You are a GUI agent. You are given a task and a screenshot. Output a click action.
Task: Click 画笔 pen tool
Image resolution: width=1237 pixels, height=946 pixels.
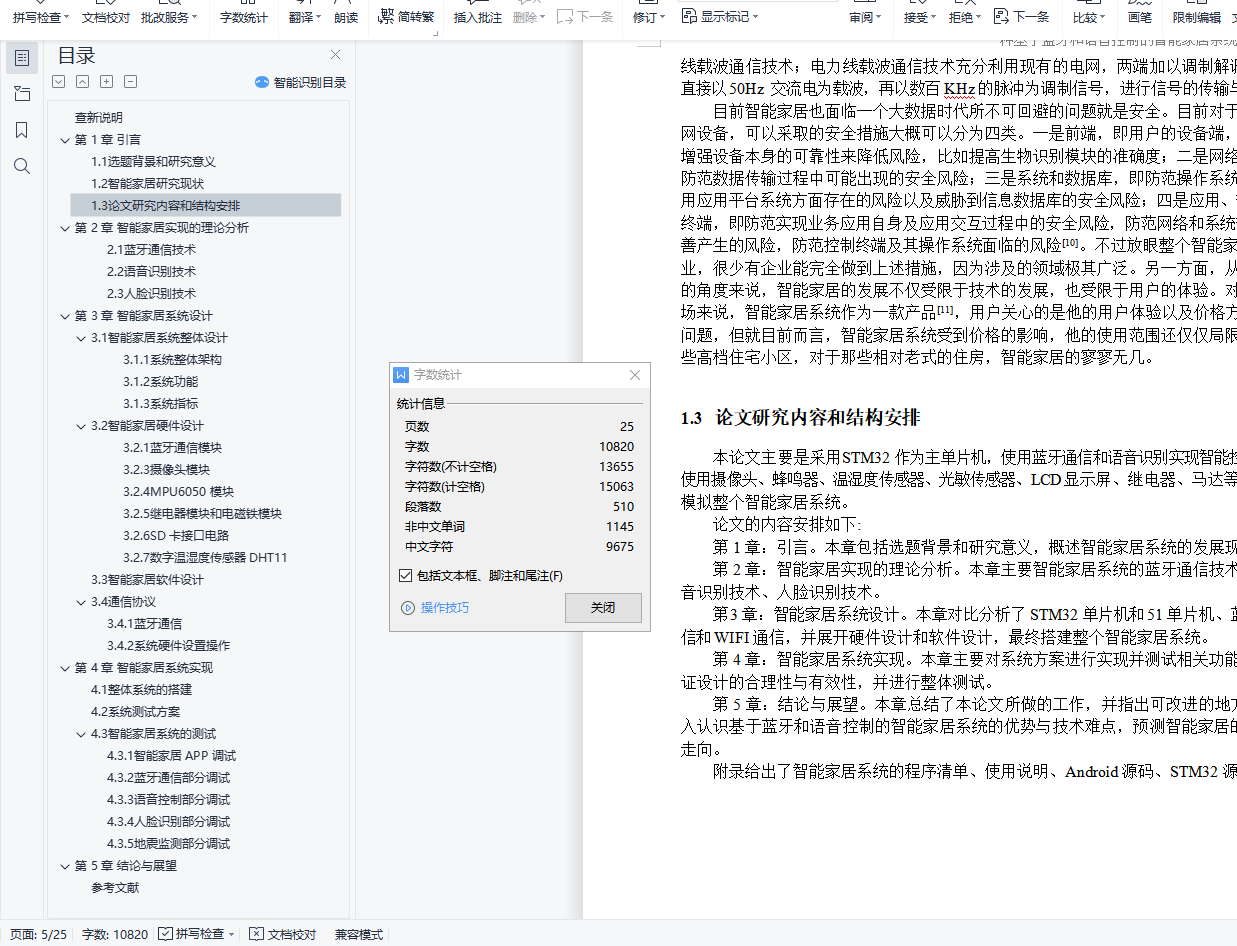(x=1140, y=17)
